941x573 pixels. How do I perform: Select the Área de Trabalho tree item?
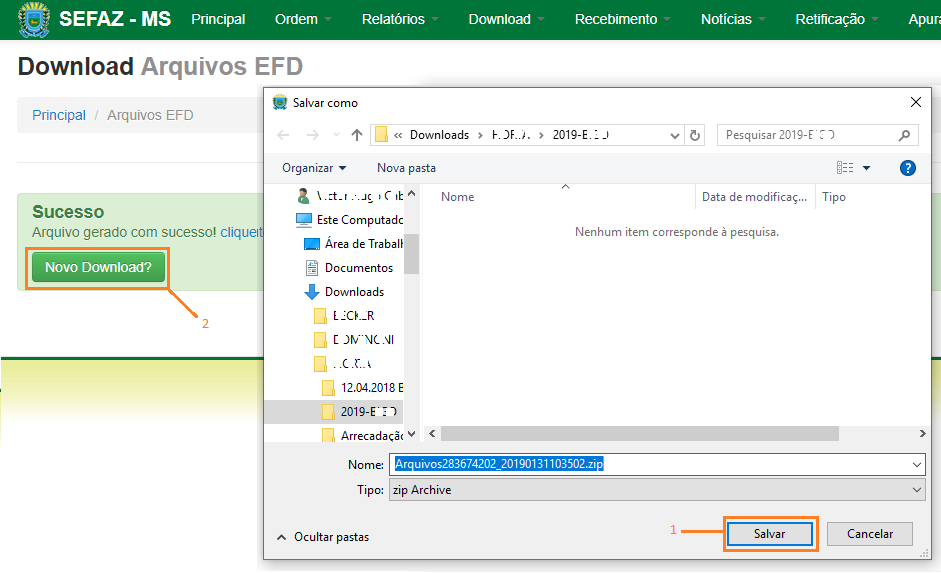click(x=363, y=244)
